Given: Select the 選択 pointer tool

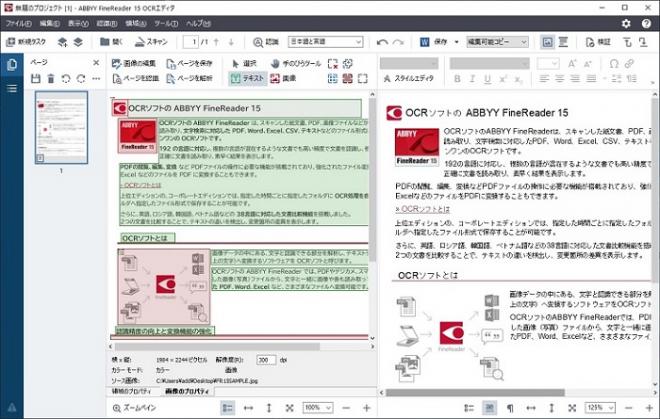Looking at the screenshot, I should 244,64.
